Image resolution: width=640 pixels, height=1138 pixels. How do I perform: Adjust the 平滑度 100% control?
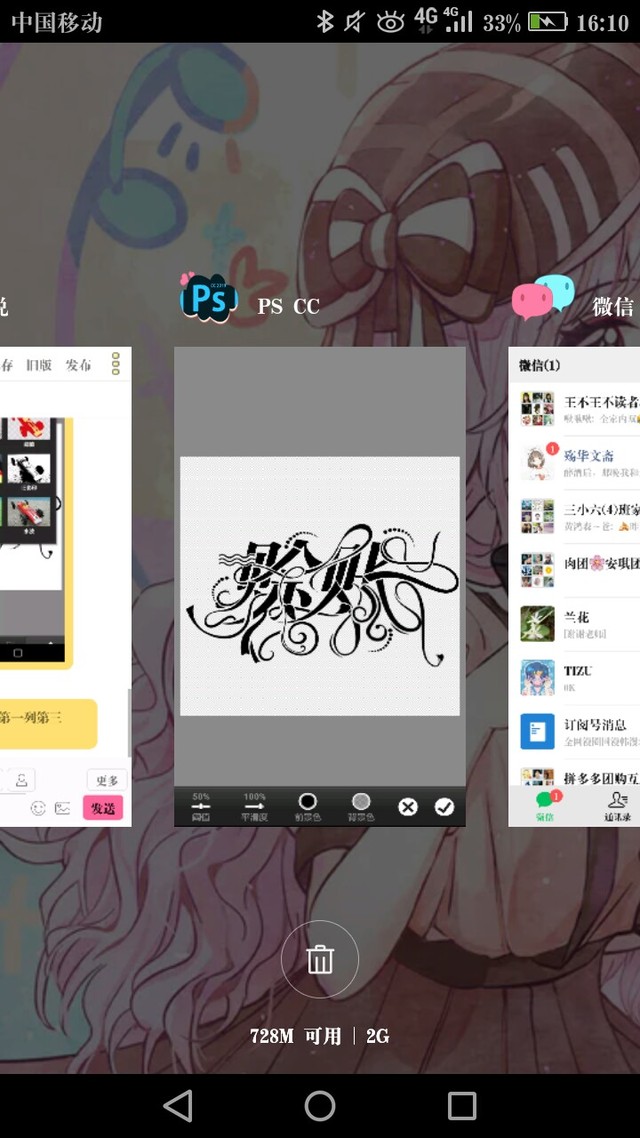[x=255, y=806]
